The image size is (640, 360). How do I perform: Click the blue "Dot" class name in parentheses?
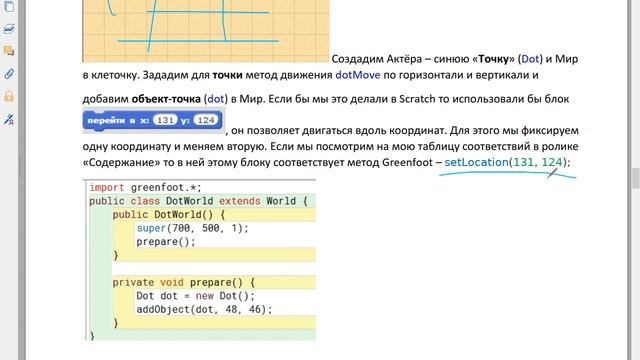click(x=530, y=59)
